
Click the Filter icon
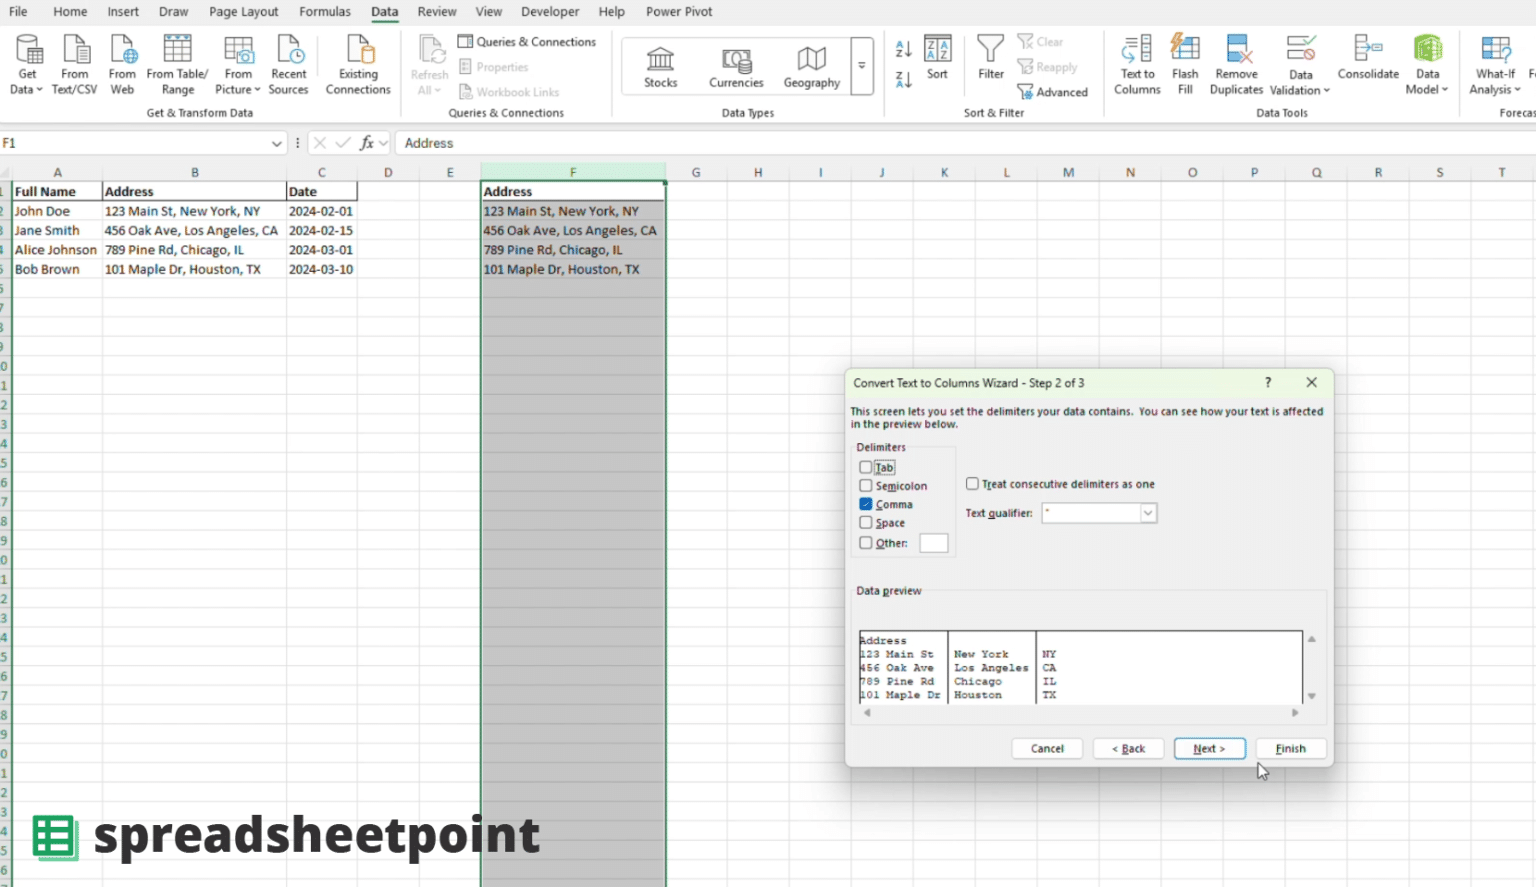coord(989,63)
